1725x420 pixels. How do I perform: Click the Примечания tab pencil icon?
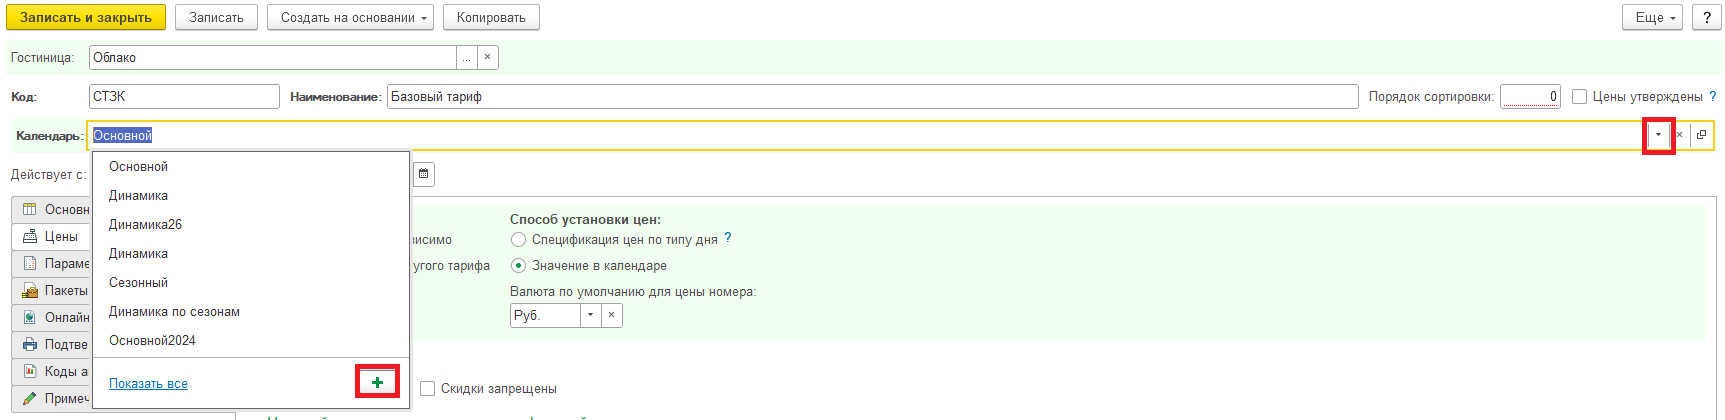29,398
